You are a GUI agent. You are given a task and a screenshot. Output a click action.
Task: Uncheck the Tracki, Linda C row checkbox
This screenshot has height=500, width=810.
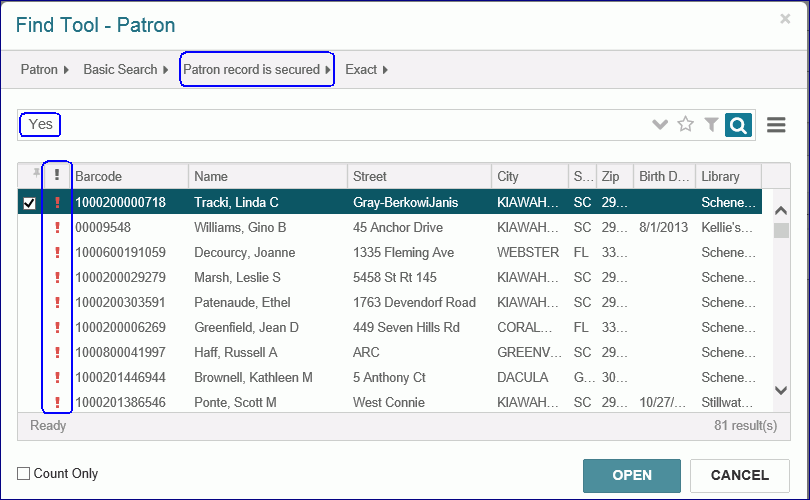pos(29,203)
